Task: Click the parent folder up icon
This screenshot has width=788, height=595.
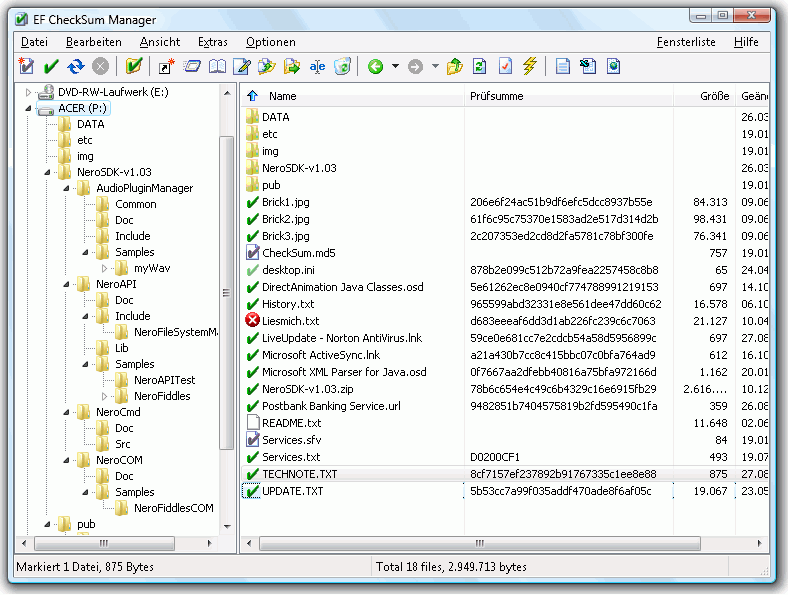Action: [x=455, y=66]
